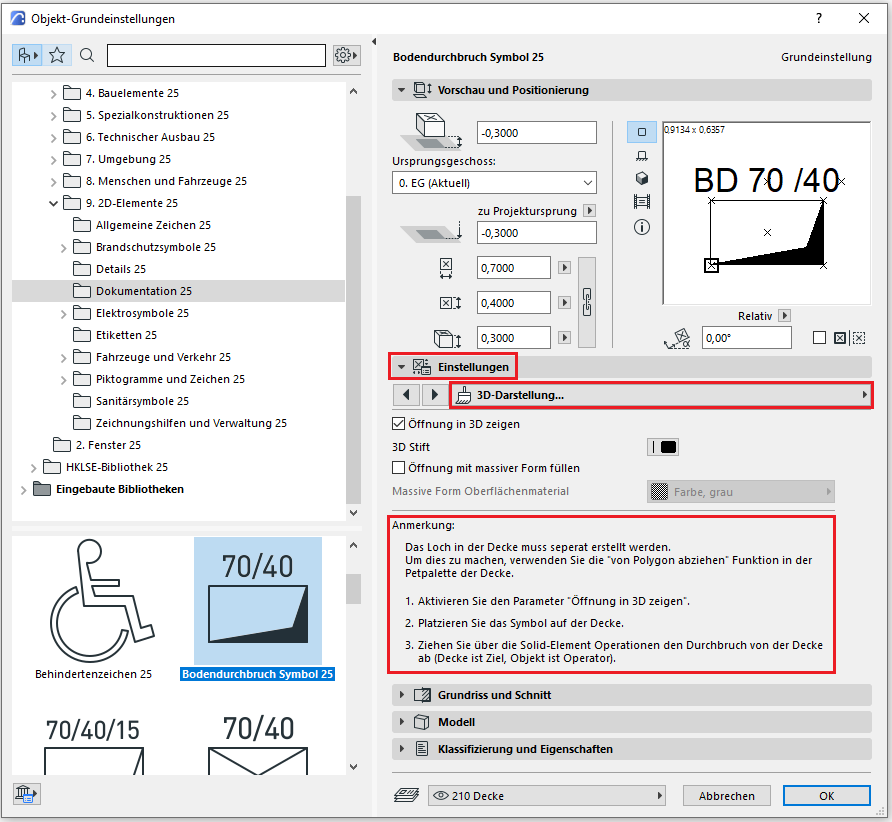Open the library settings gear menu

point(346,55)
